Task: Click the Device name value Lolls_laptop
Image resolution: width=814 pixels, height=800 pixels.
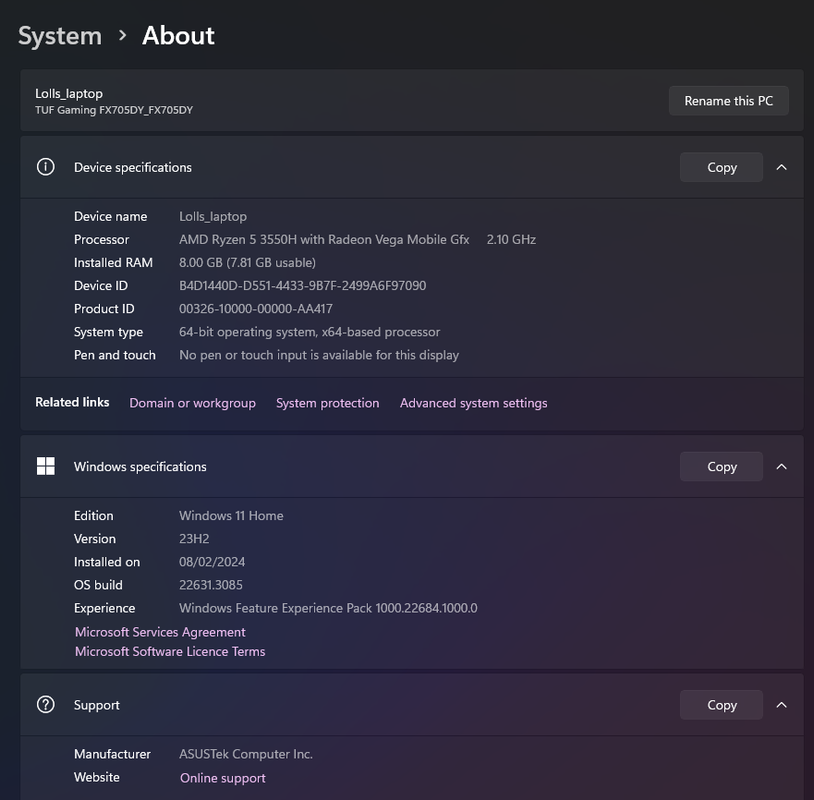Action: (213, 216)
